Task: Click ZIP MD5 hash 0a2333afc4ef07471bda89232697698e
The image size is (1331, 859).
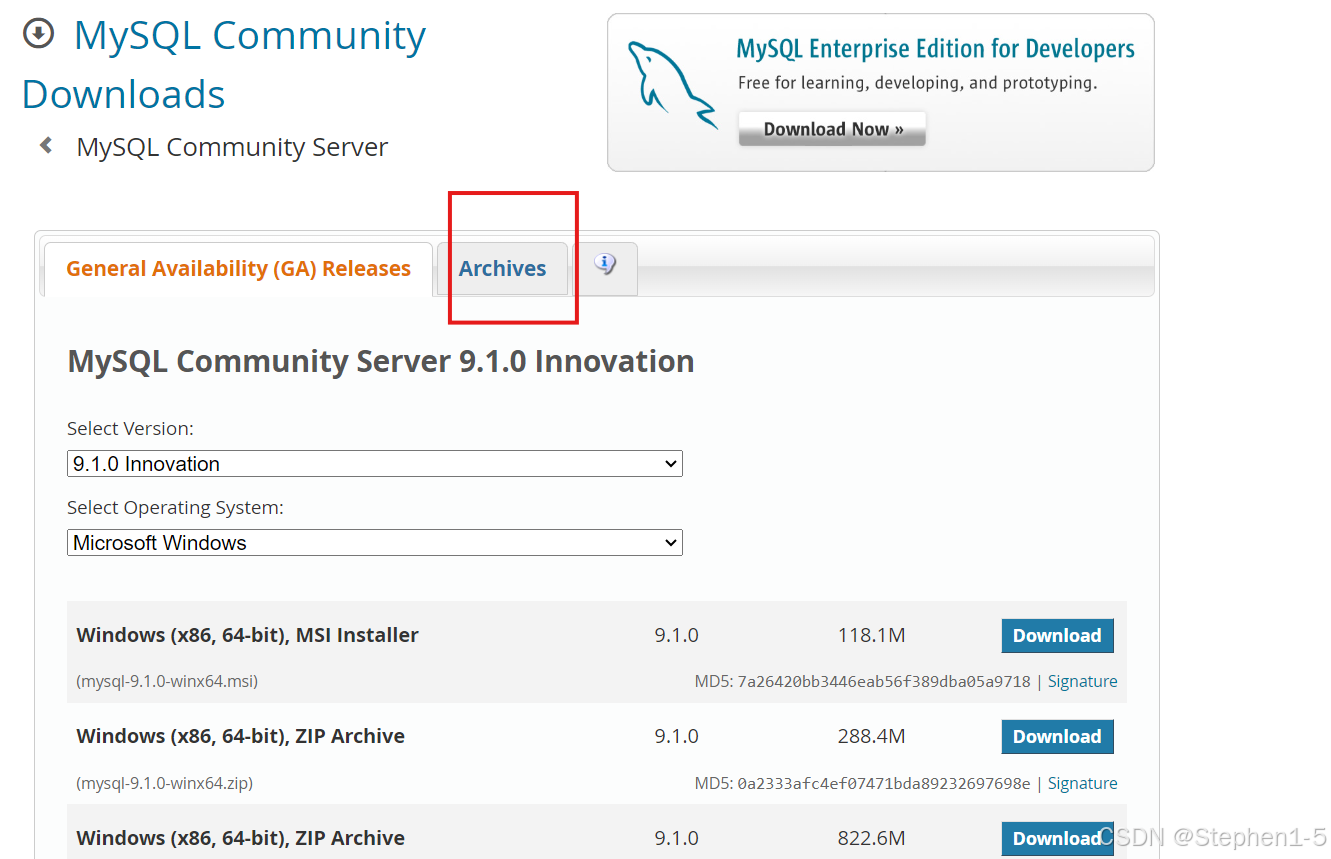Action: [x=884, y=784]
